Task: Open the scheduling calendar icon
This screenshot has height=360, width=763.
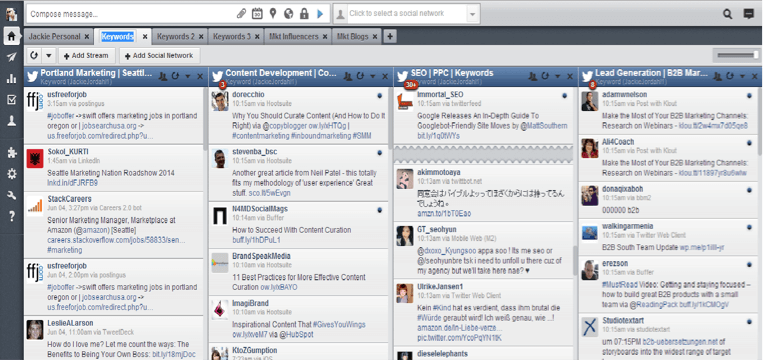Action: click(x=257, y=14)
